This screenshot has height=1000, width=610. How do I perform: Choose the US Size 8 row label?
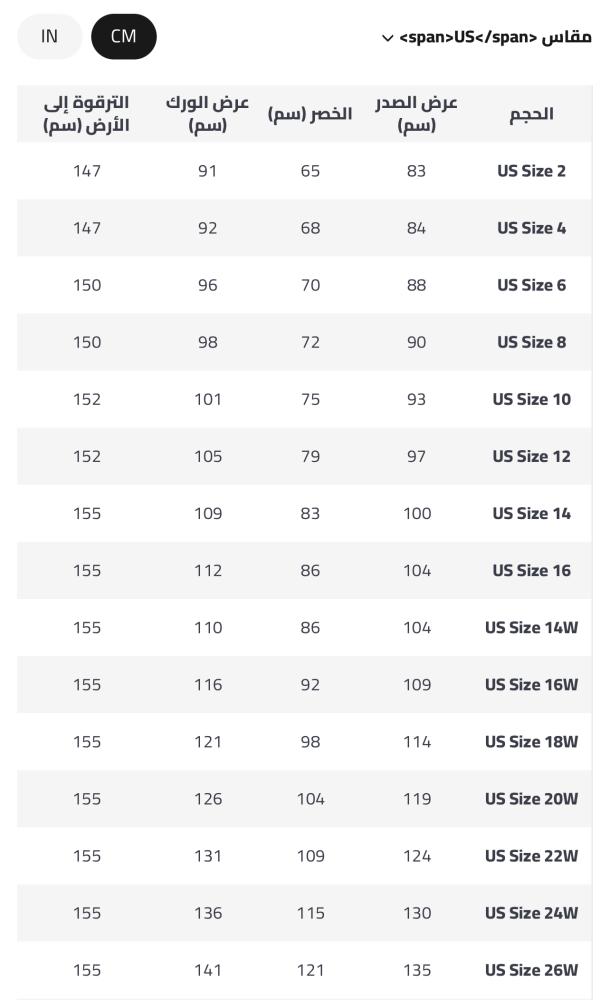click(x=531, y=342)
